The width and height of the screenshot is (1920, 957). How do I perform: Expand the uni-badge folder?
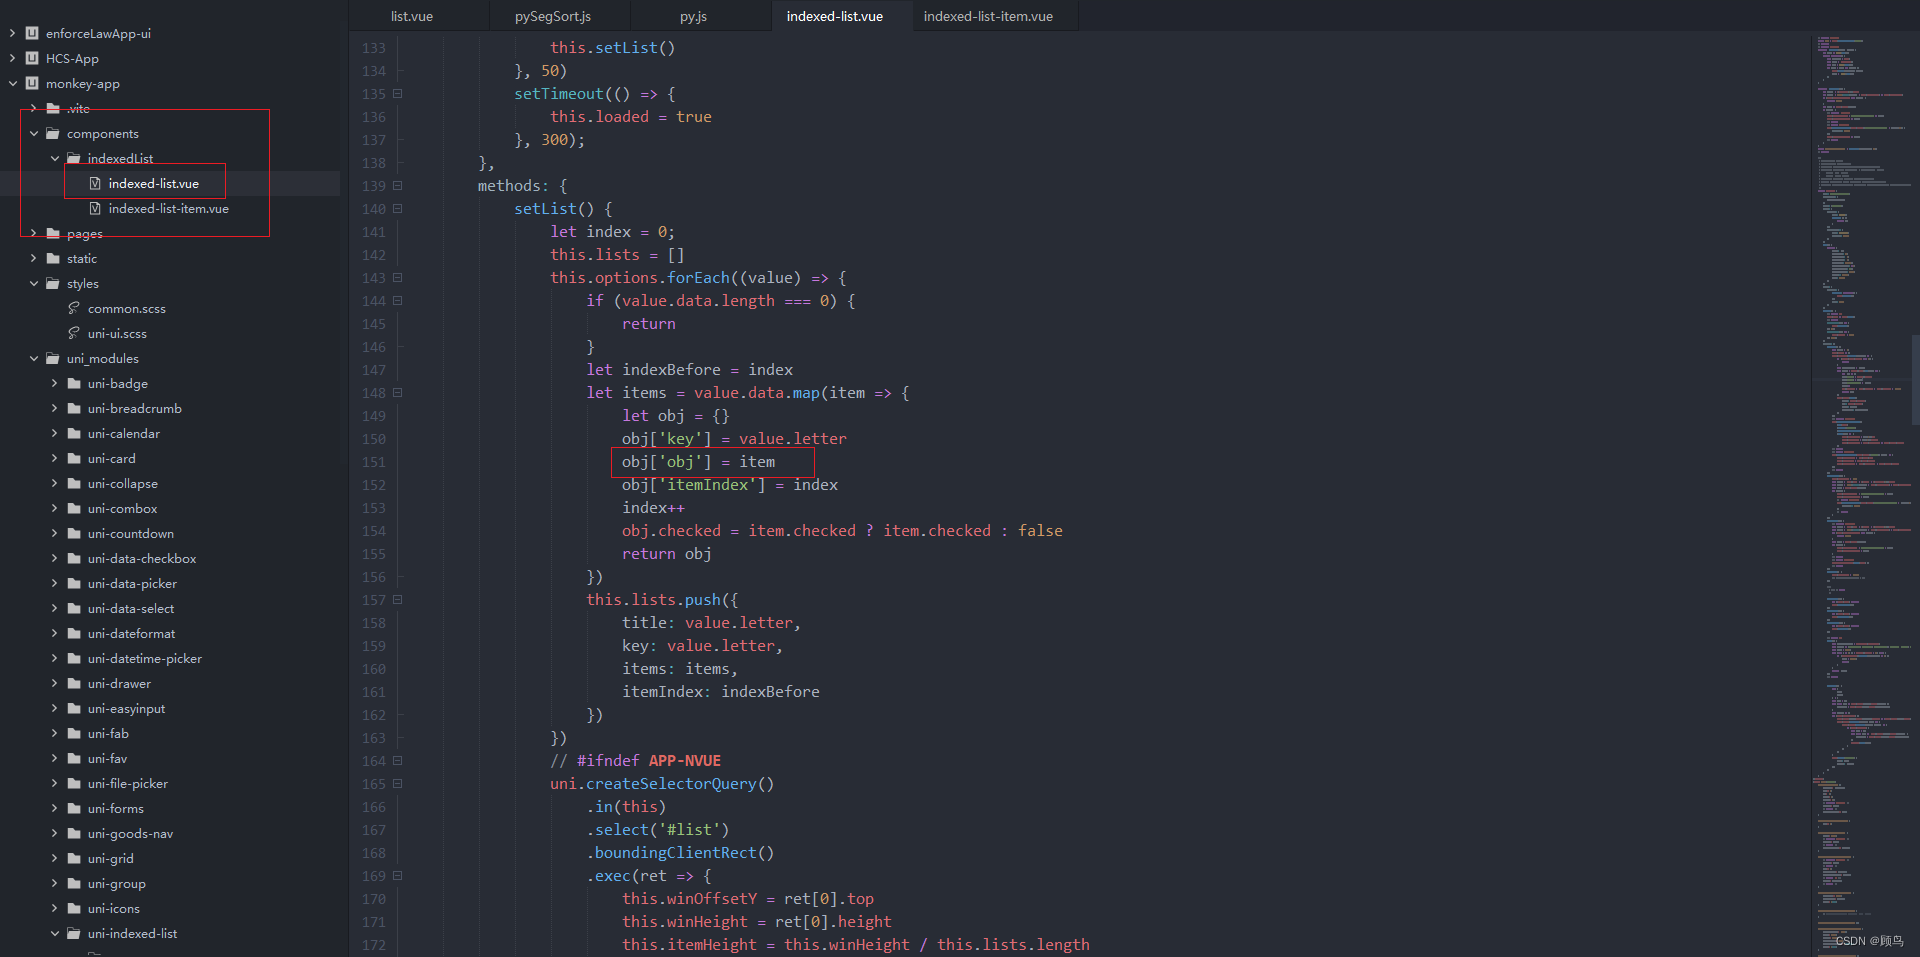click(x=55, y=383)
